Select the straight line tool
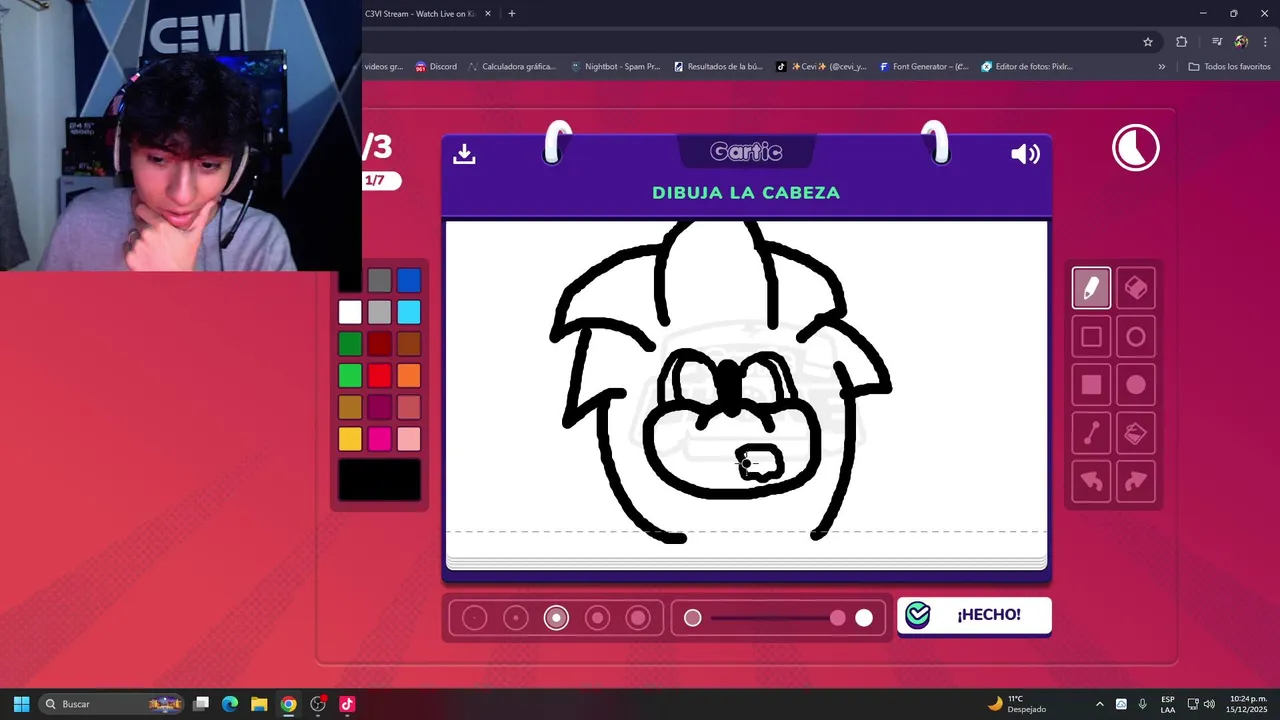 click(1091, 433)
